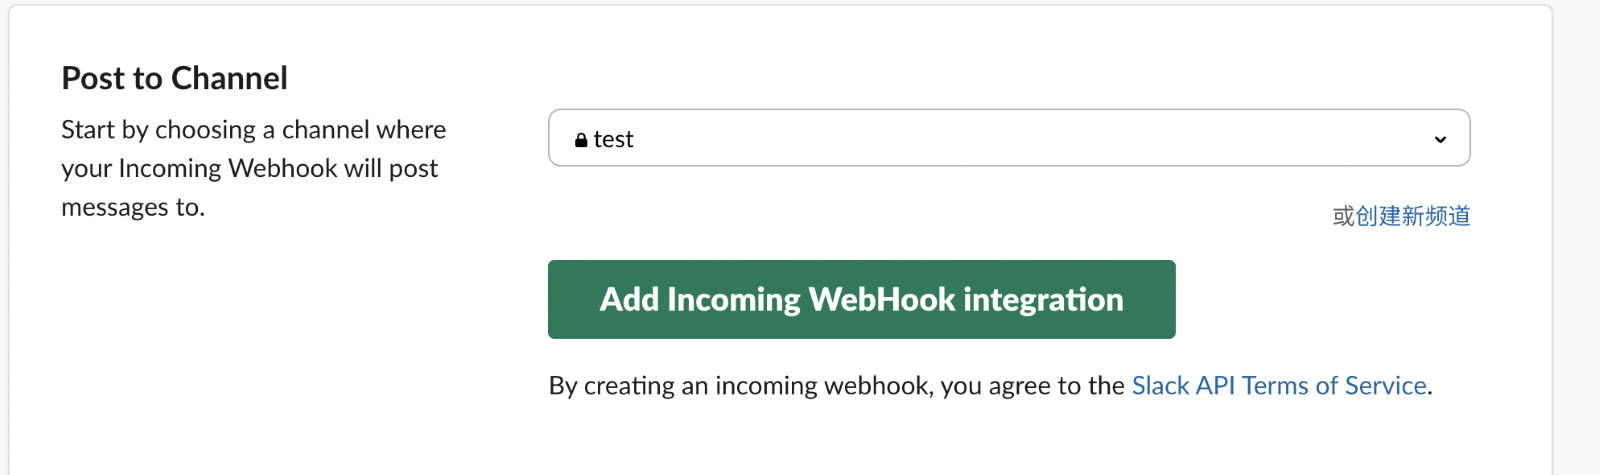The height and width of the screenshot is (475, 1600).
Task: Expand the test channel combo box
Action: [1008, 138]
